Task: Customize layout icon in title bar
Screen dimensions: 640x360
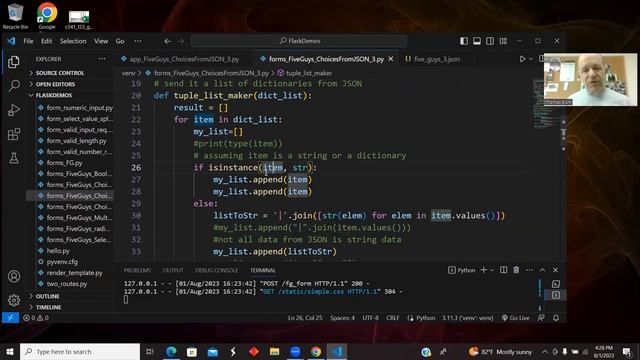Action: tap(503, 41)
